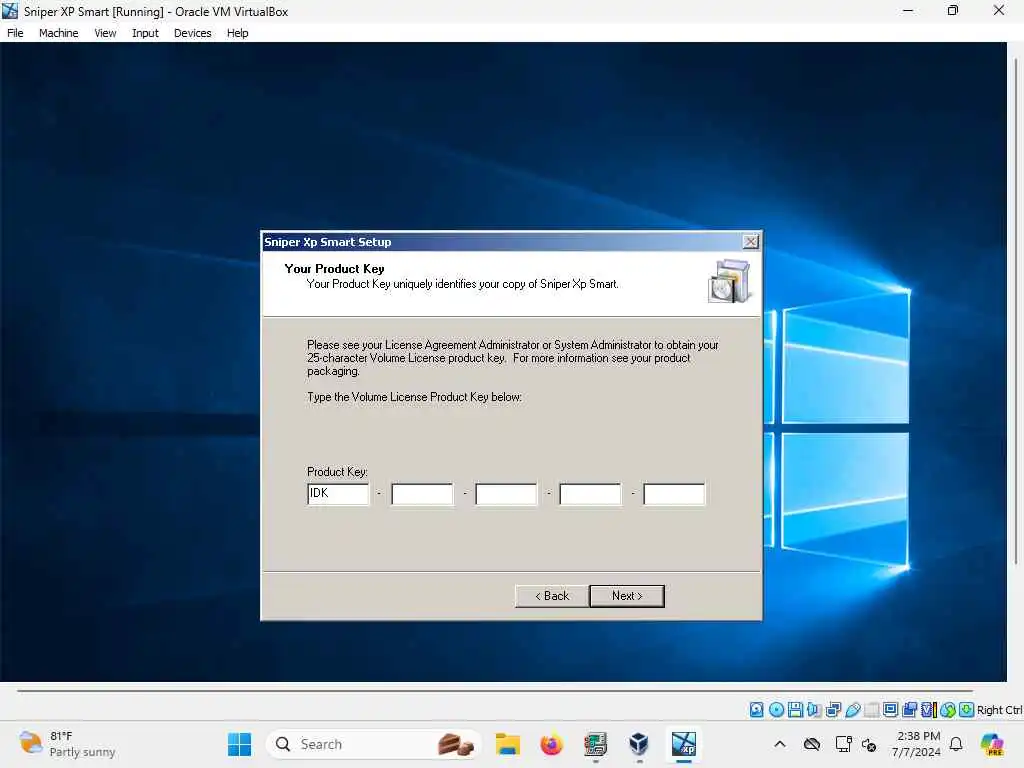Open the Windows Start menu
The height and width of the screenshot is (768, 1024).
(x=240, y=744)
